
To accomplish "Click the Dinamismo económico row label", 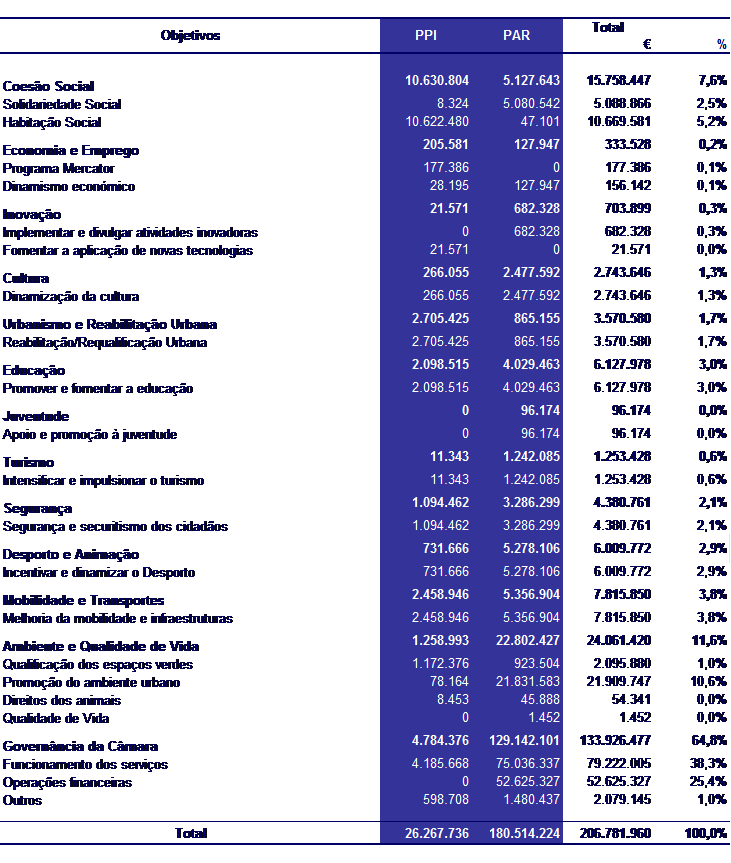I will click(x=69, y=187).
